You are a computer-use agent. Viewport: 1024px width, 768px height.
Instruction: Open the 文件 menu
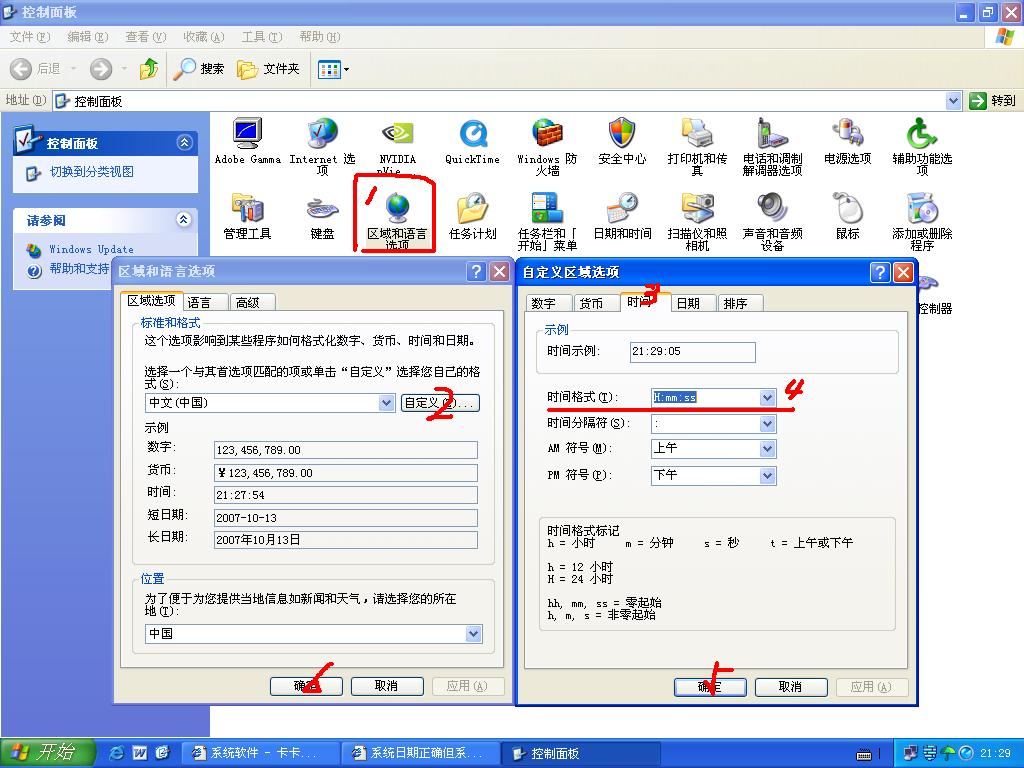[29, 37]
